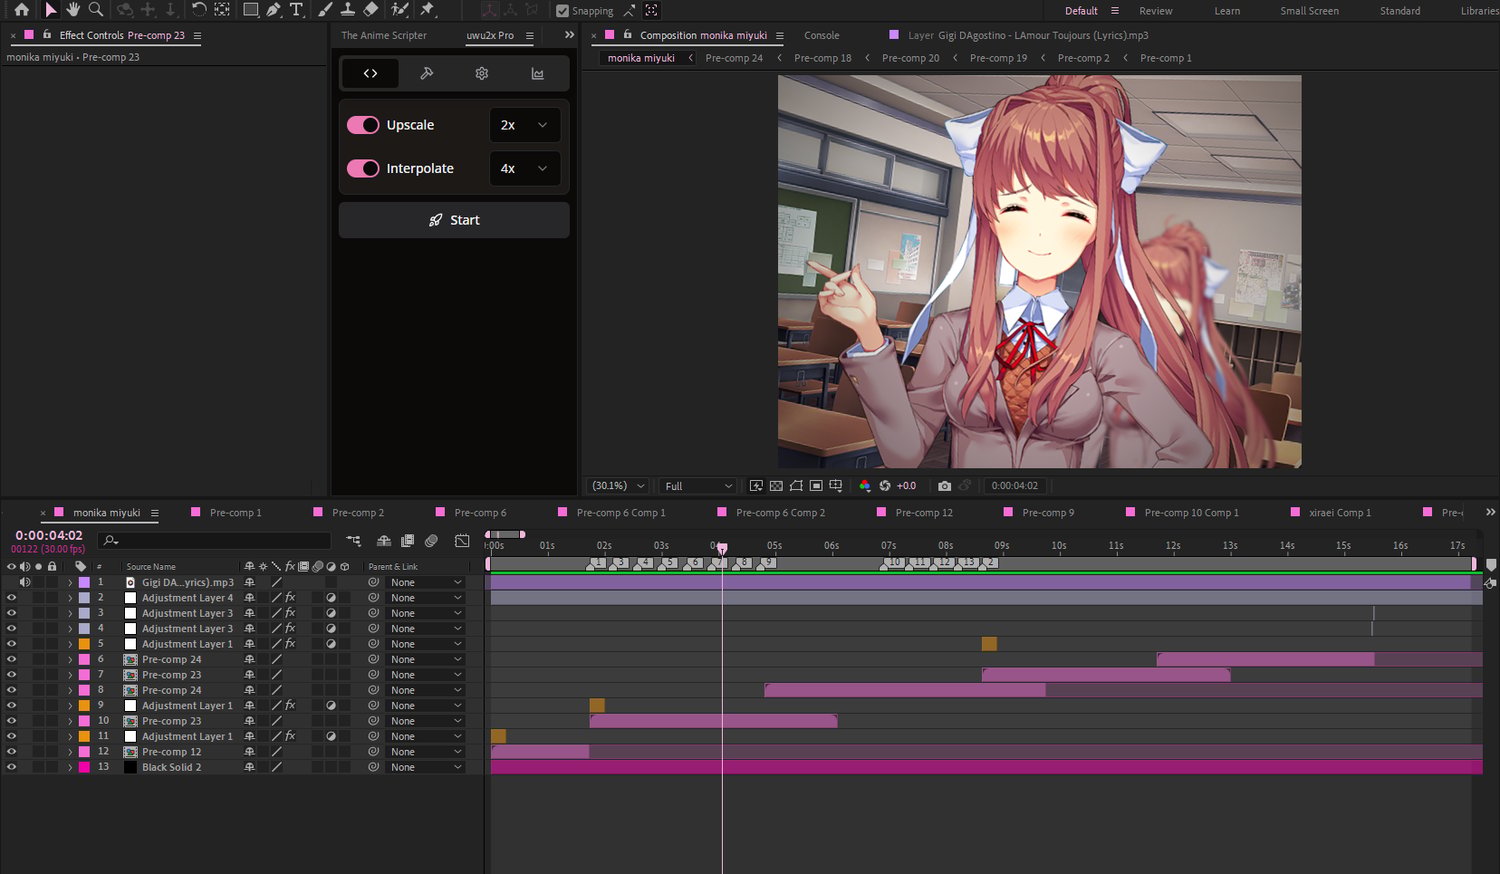
Task: Enable motion blur for timeline layers
Action: [431, 541]
